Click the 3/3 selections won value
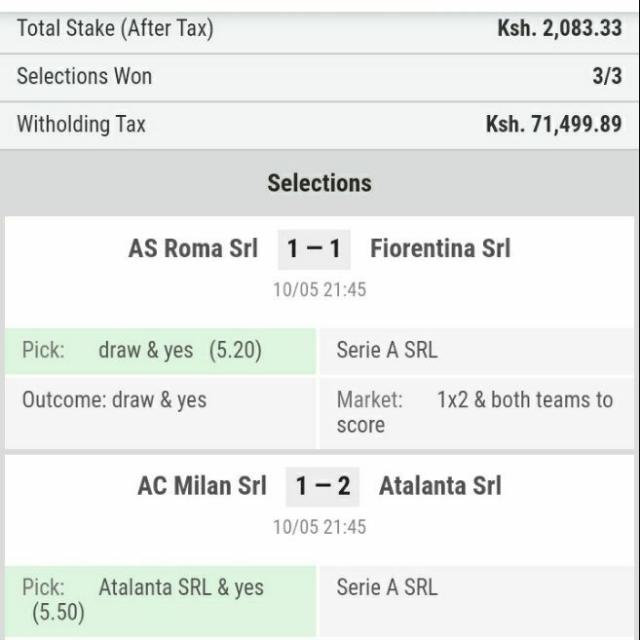Viewport: 640px width, 640px height. 607,76
